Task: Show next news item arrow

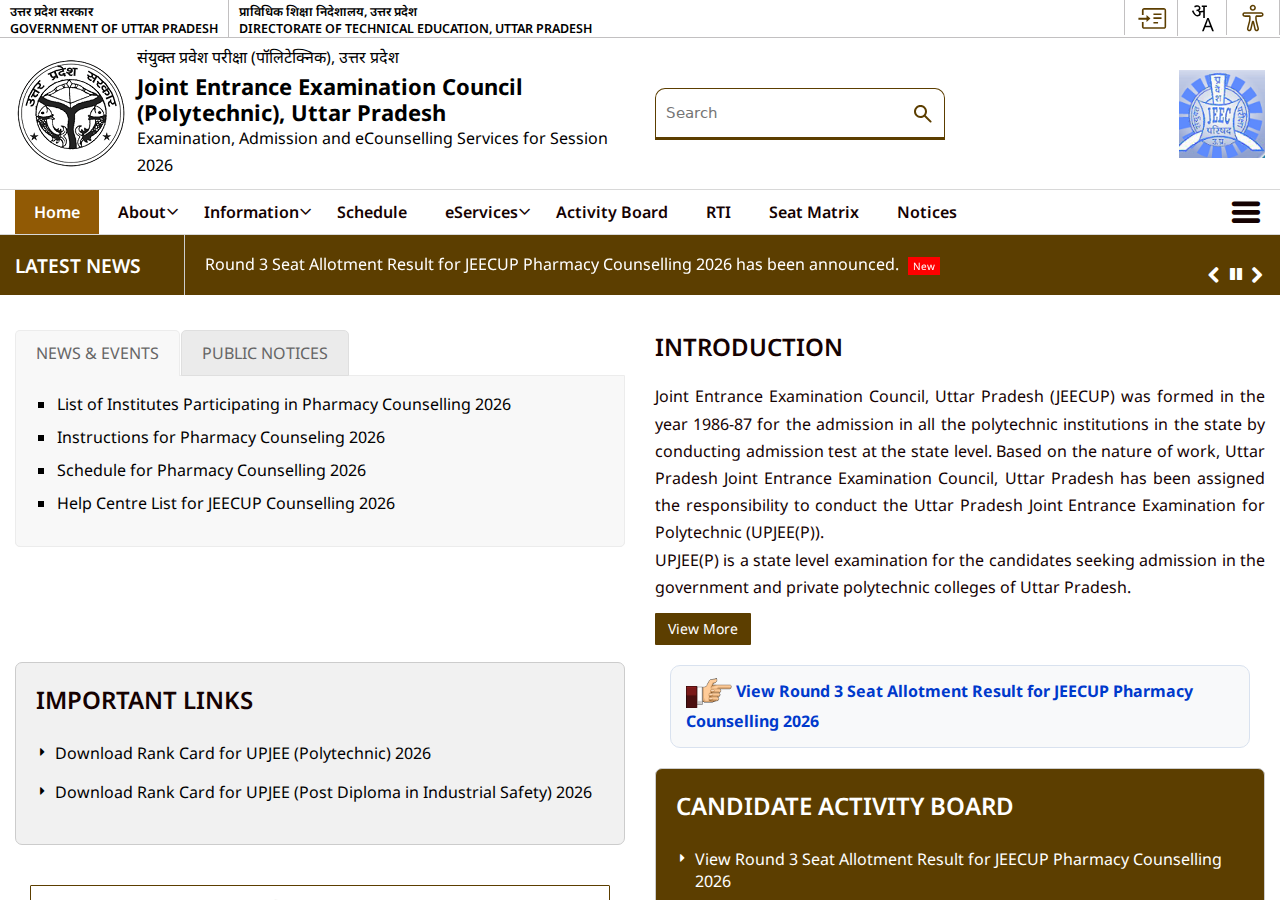Action: coord(1257,275)
